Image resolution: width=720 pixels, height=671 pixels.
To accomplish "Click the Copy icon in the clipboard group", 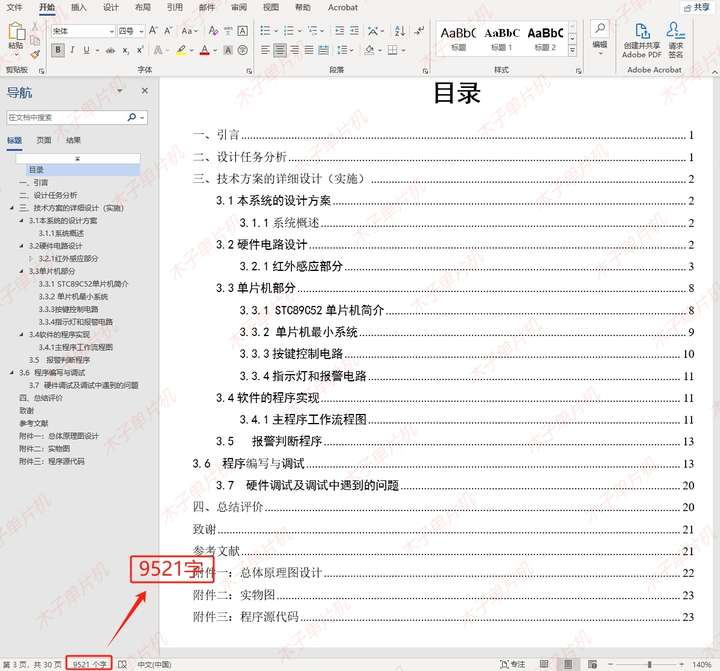I will 35,40.
